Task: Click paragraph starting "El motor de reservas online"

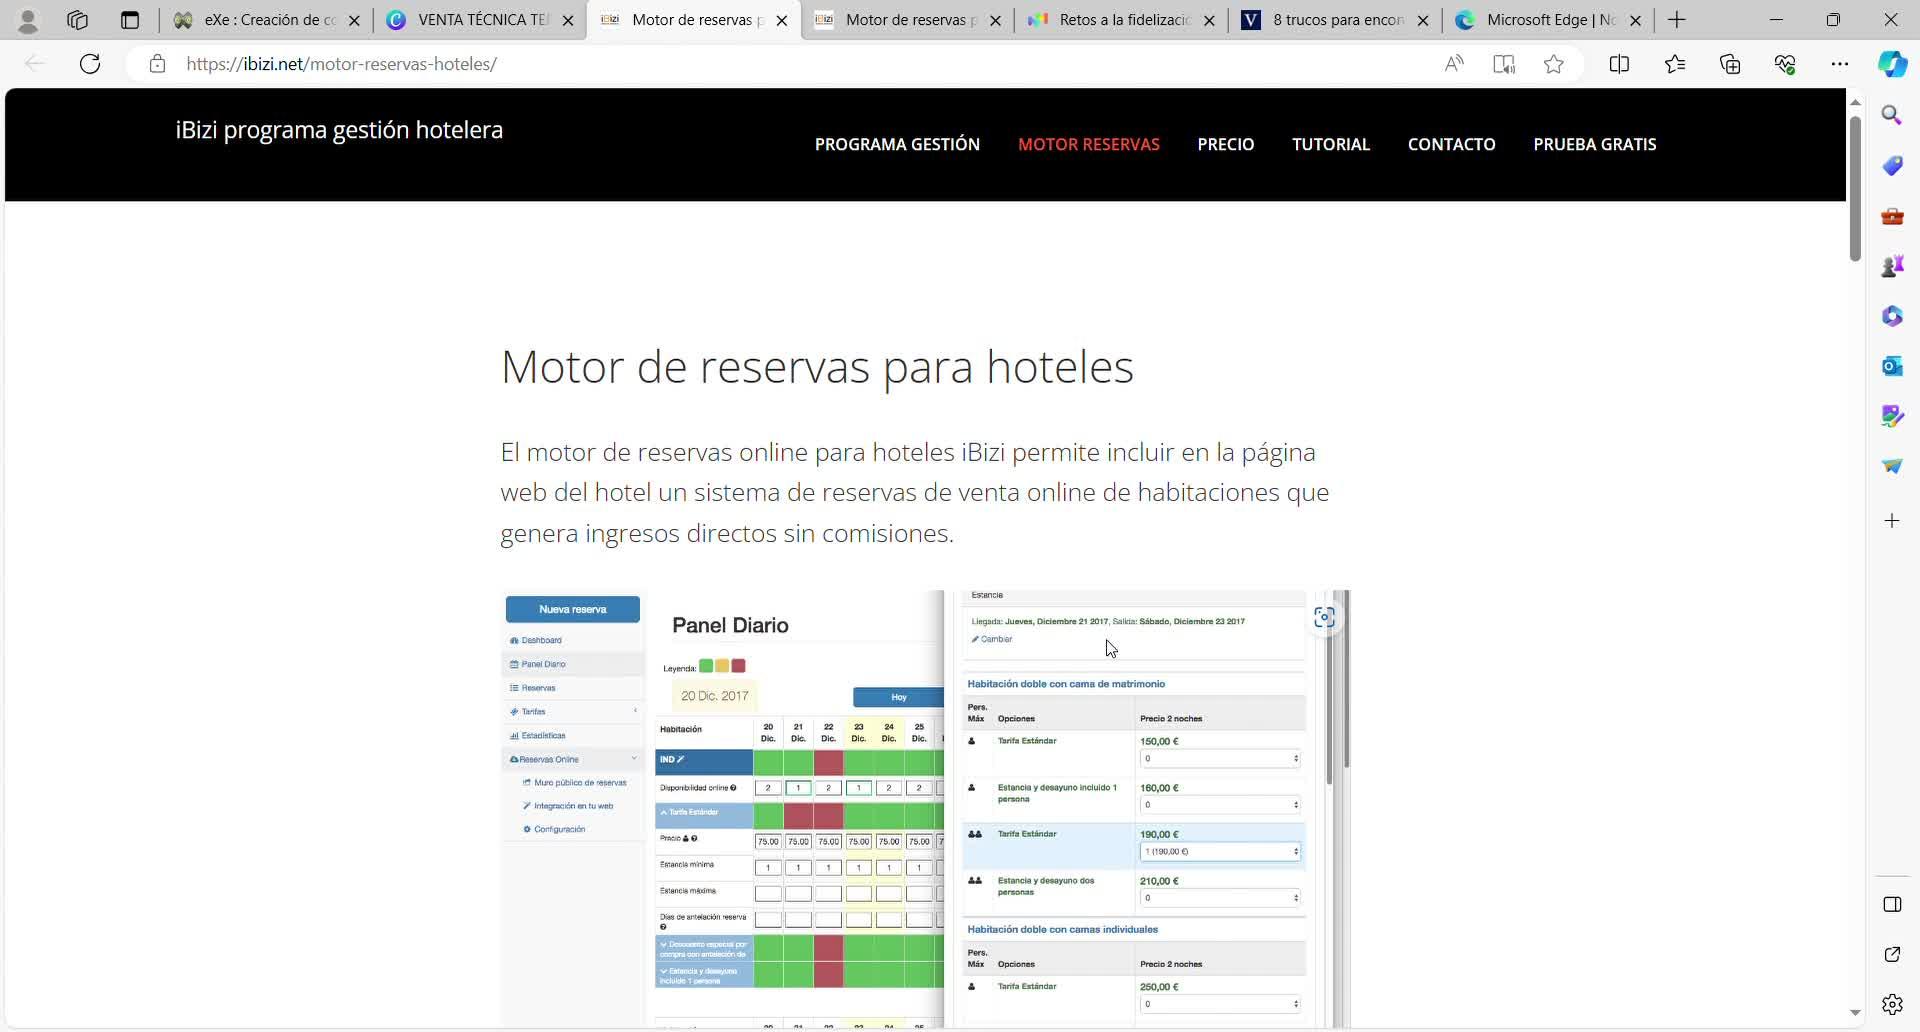Action: click(915, 492)
